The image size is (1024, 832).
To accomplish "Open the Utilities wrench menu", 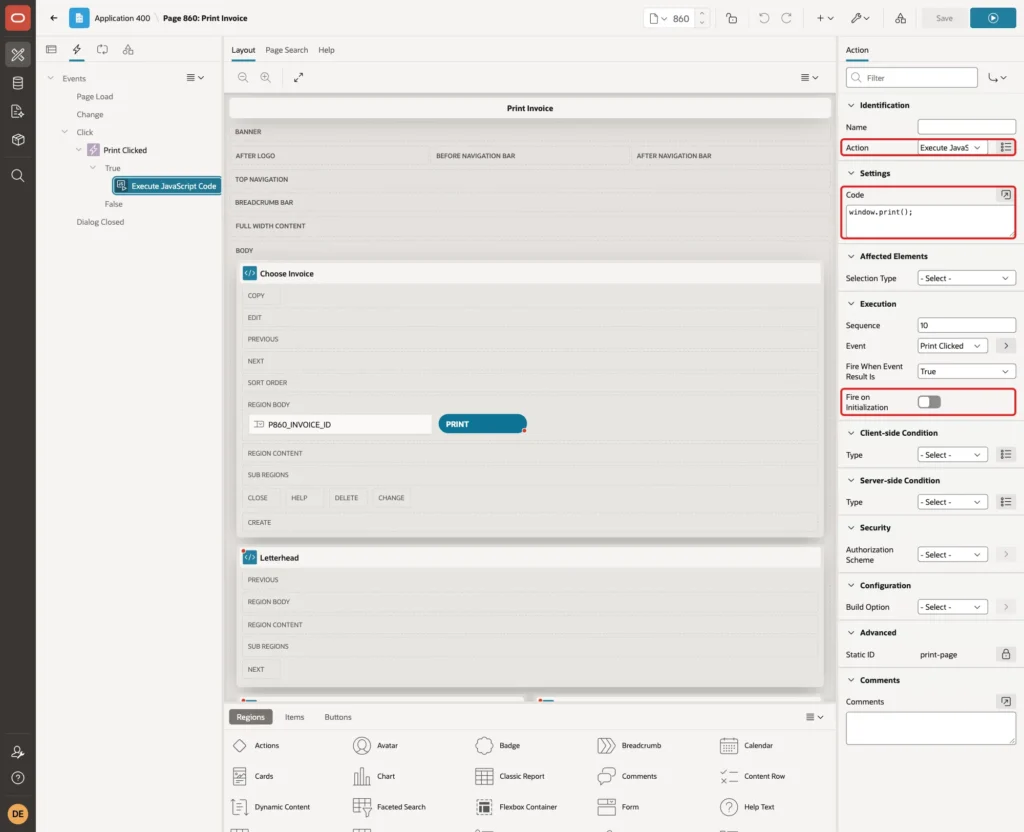I will [859, 18].
